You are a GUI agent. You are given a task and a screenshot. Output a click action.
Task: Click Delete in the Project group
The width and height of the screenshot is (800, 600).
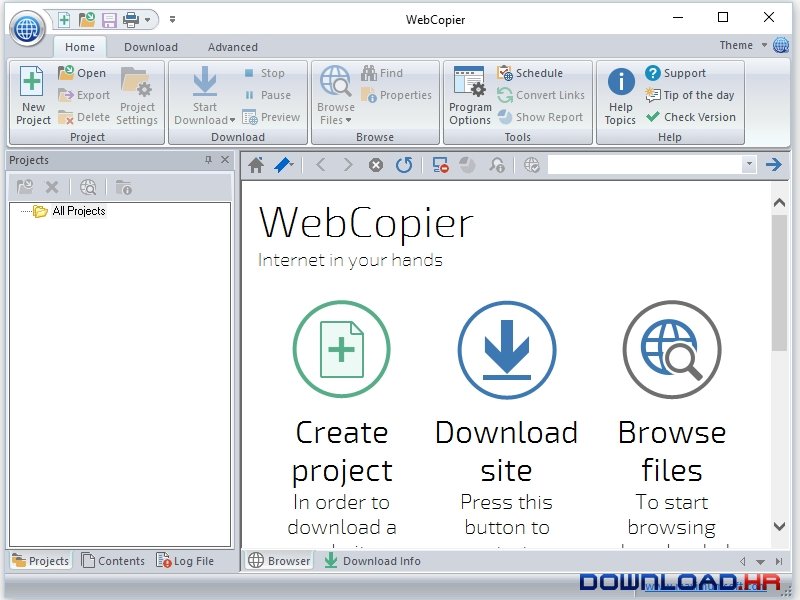[84, 117]
